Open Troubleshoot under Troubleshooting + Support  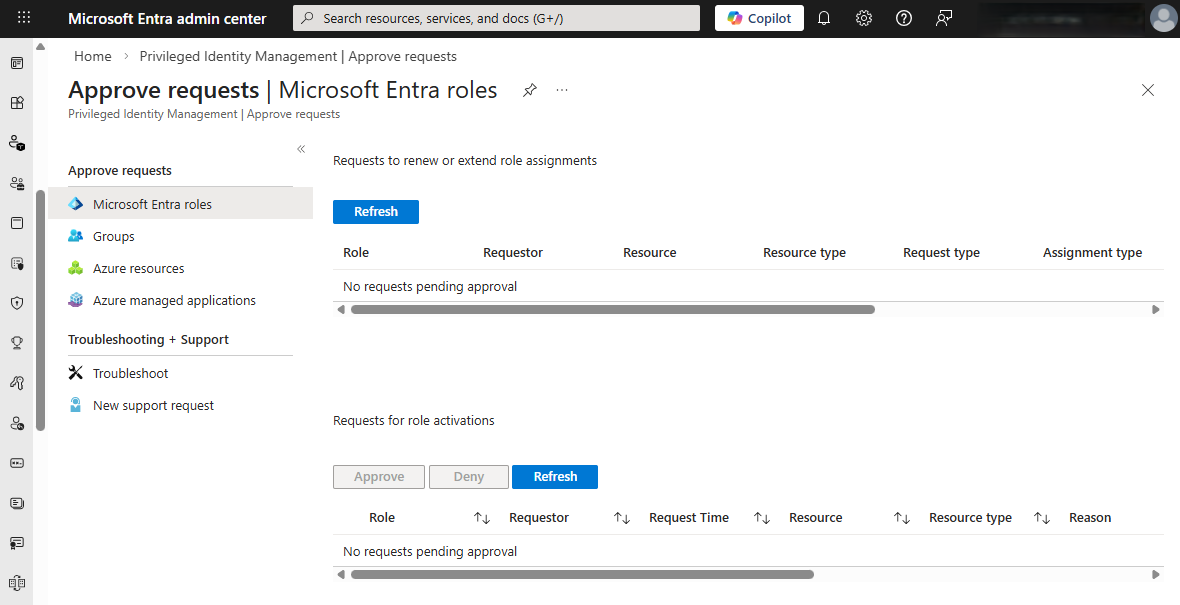point(181,372)
